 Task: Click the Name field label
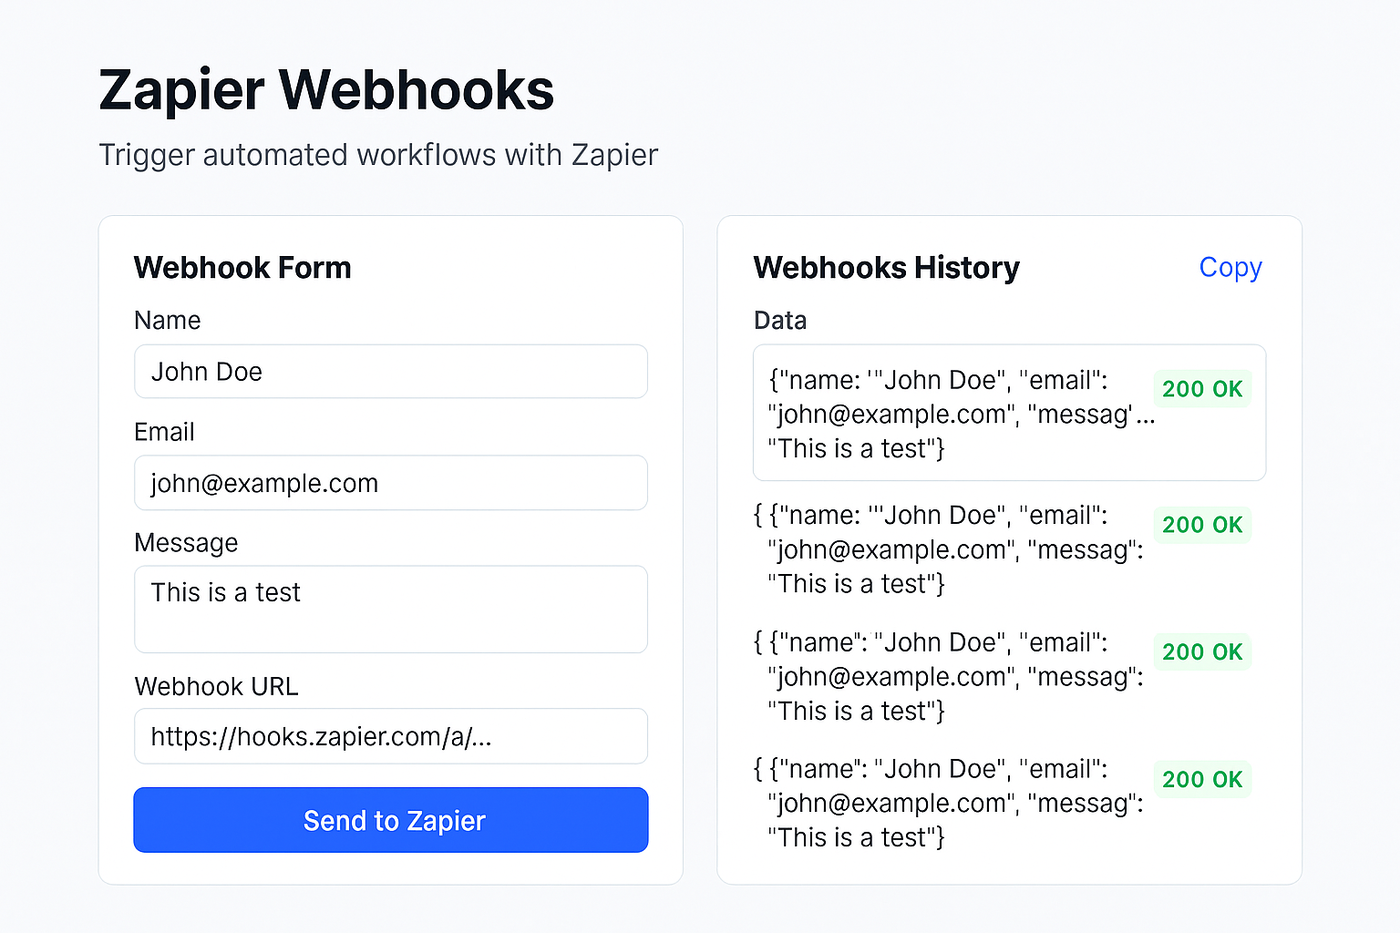(x=167, y=321)
